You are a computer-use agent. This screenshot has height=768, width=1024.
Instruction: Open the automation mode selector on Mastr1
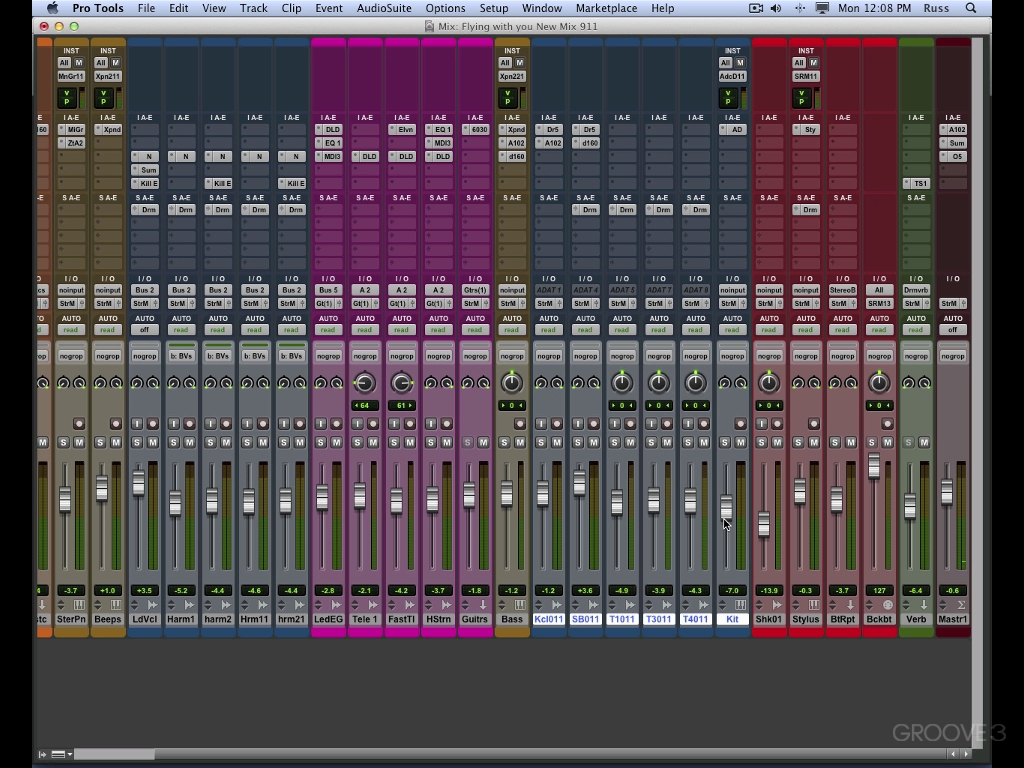coord(952,330)
